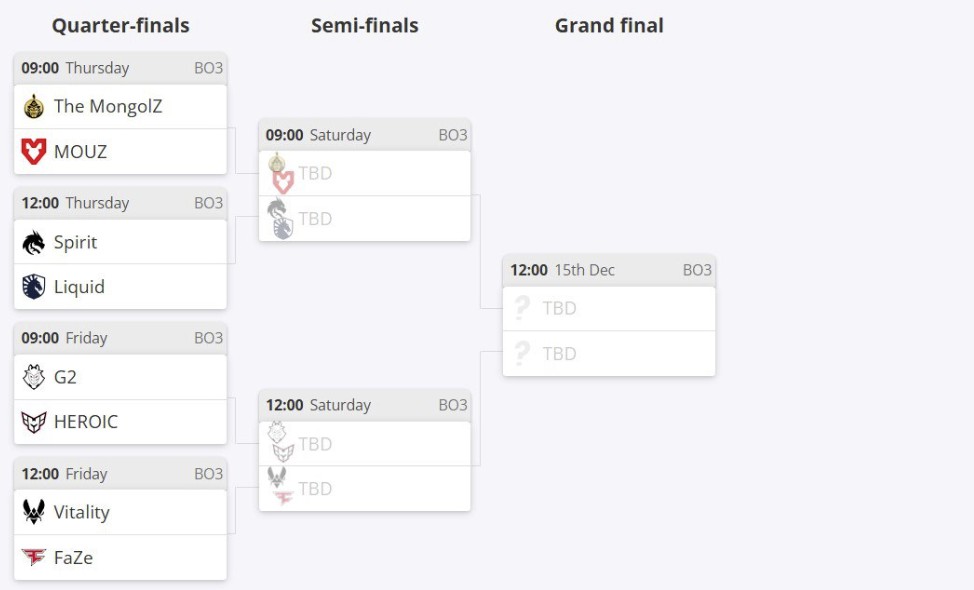Select the Liquid team name
Image resolution: width=974 pixels, height=590 pixels.
[x=79, y=287]
